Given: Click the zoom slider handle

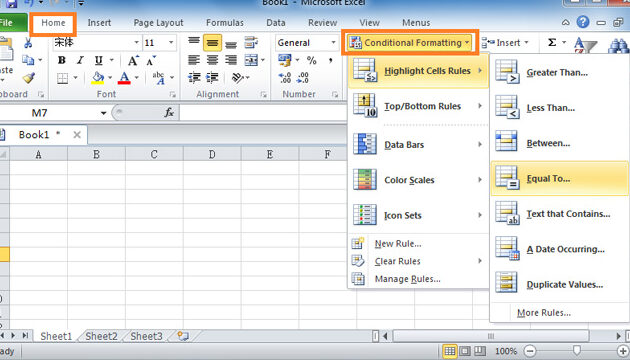Looking at the screenshot, I should (x=577, y=350).
